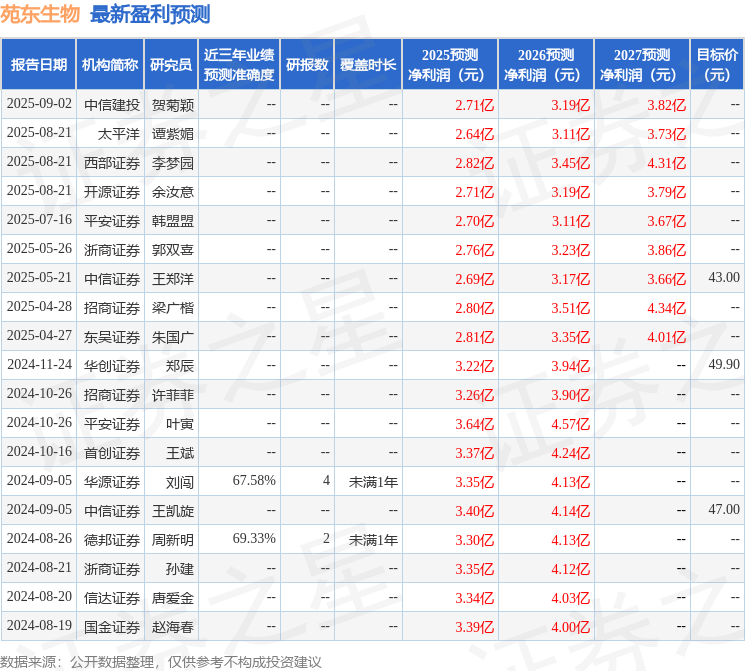Click the 2025预测净利润 header
Viewport: 745px width, 671px height.
click(450, 65)
